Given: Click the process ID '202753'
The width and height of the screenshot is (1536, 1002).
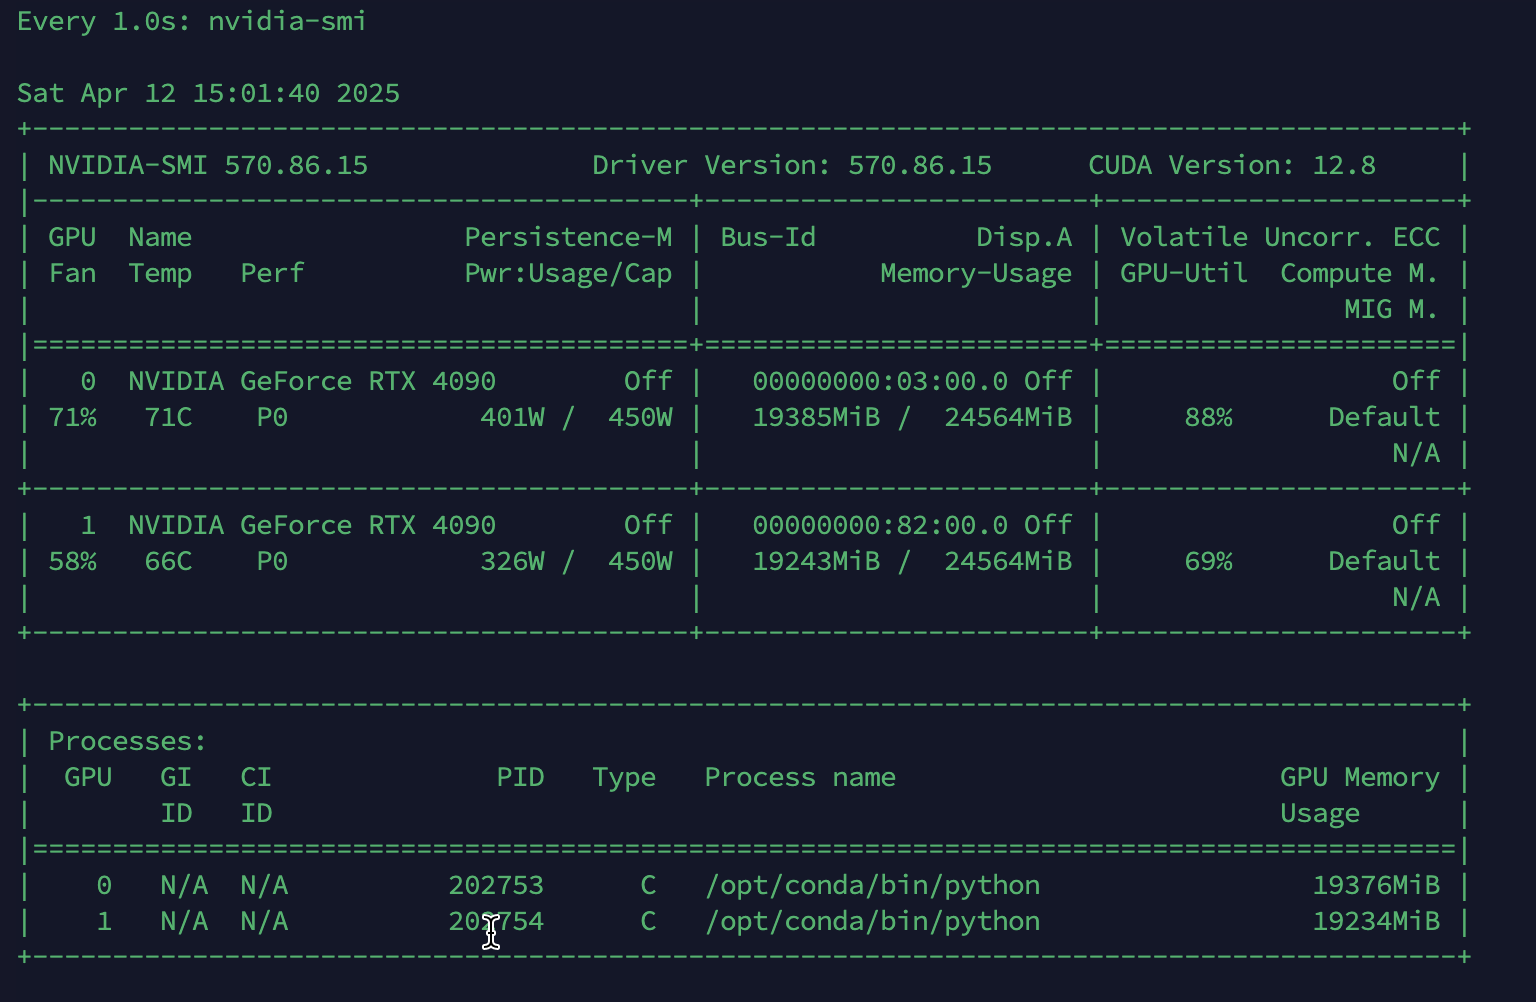Looking at the screenshot, I should click(x=496, y=885).
